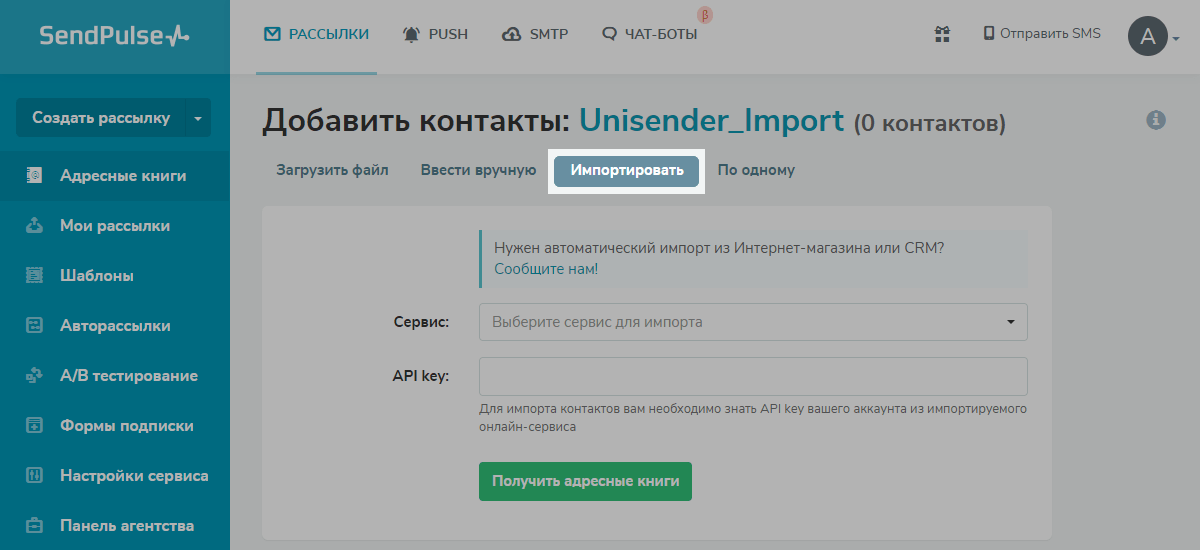Click the Настройки сервиса sliders icon

tap(34, 476)
